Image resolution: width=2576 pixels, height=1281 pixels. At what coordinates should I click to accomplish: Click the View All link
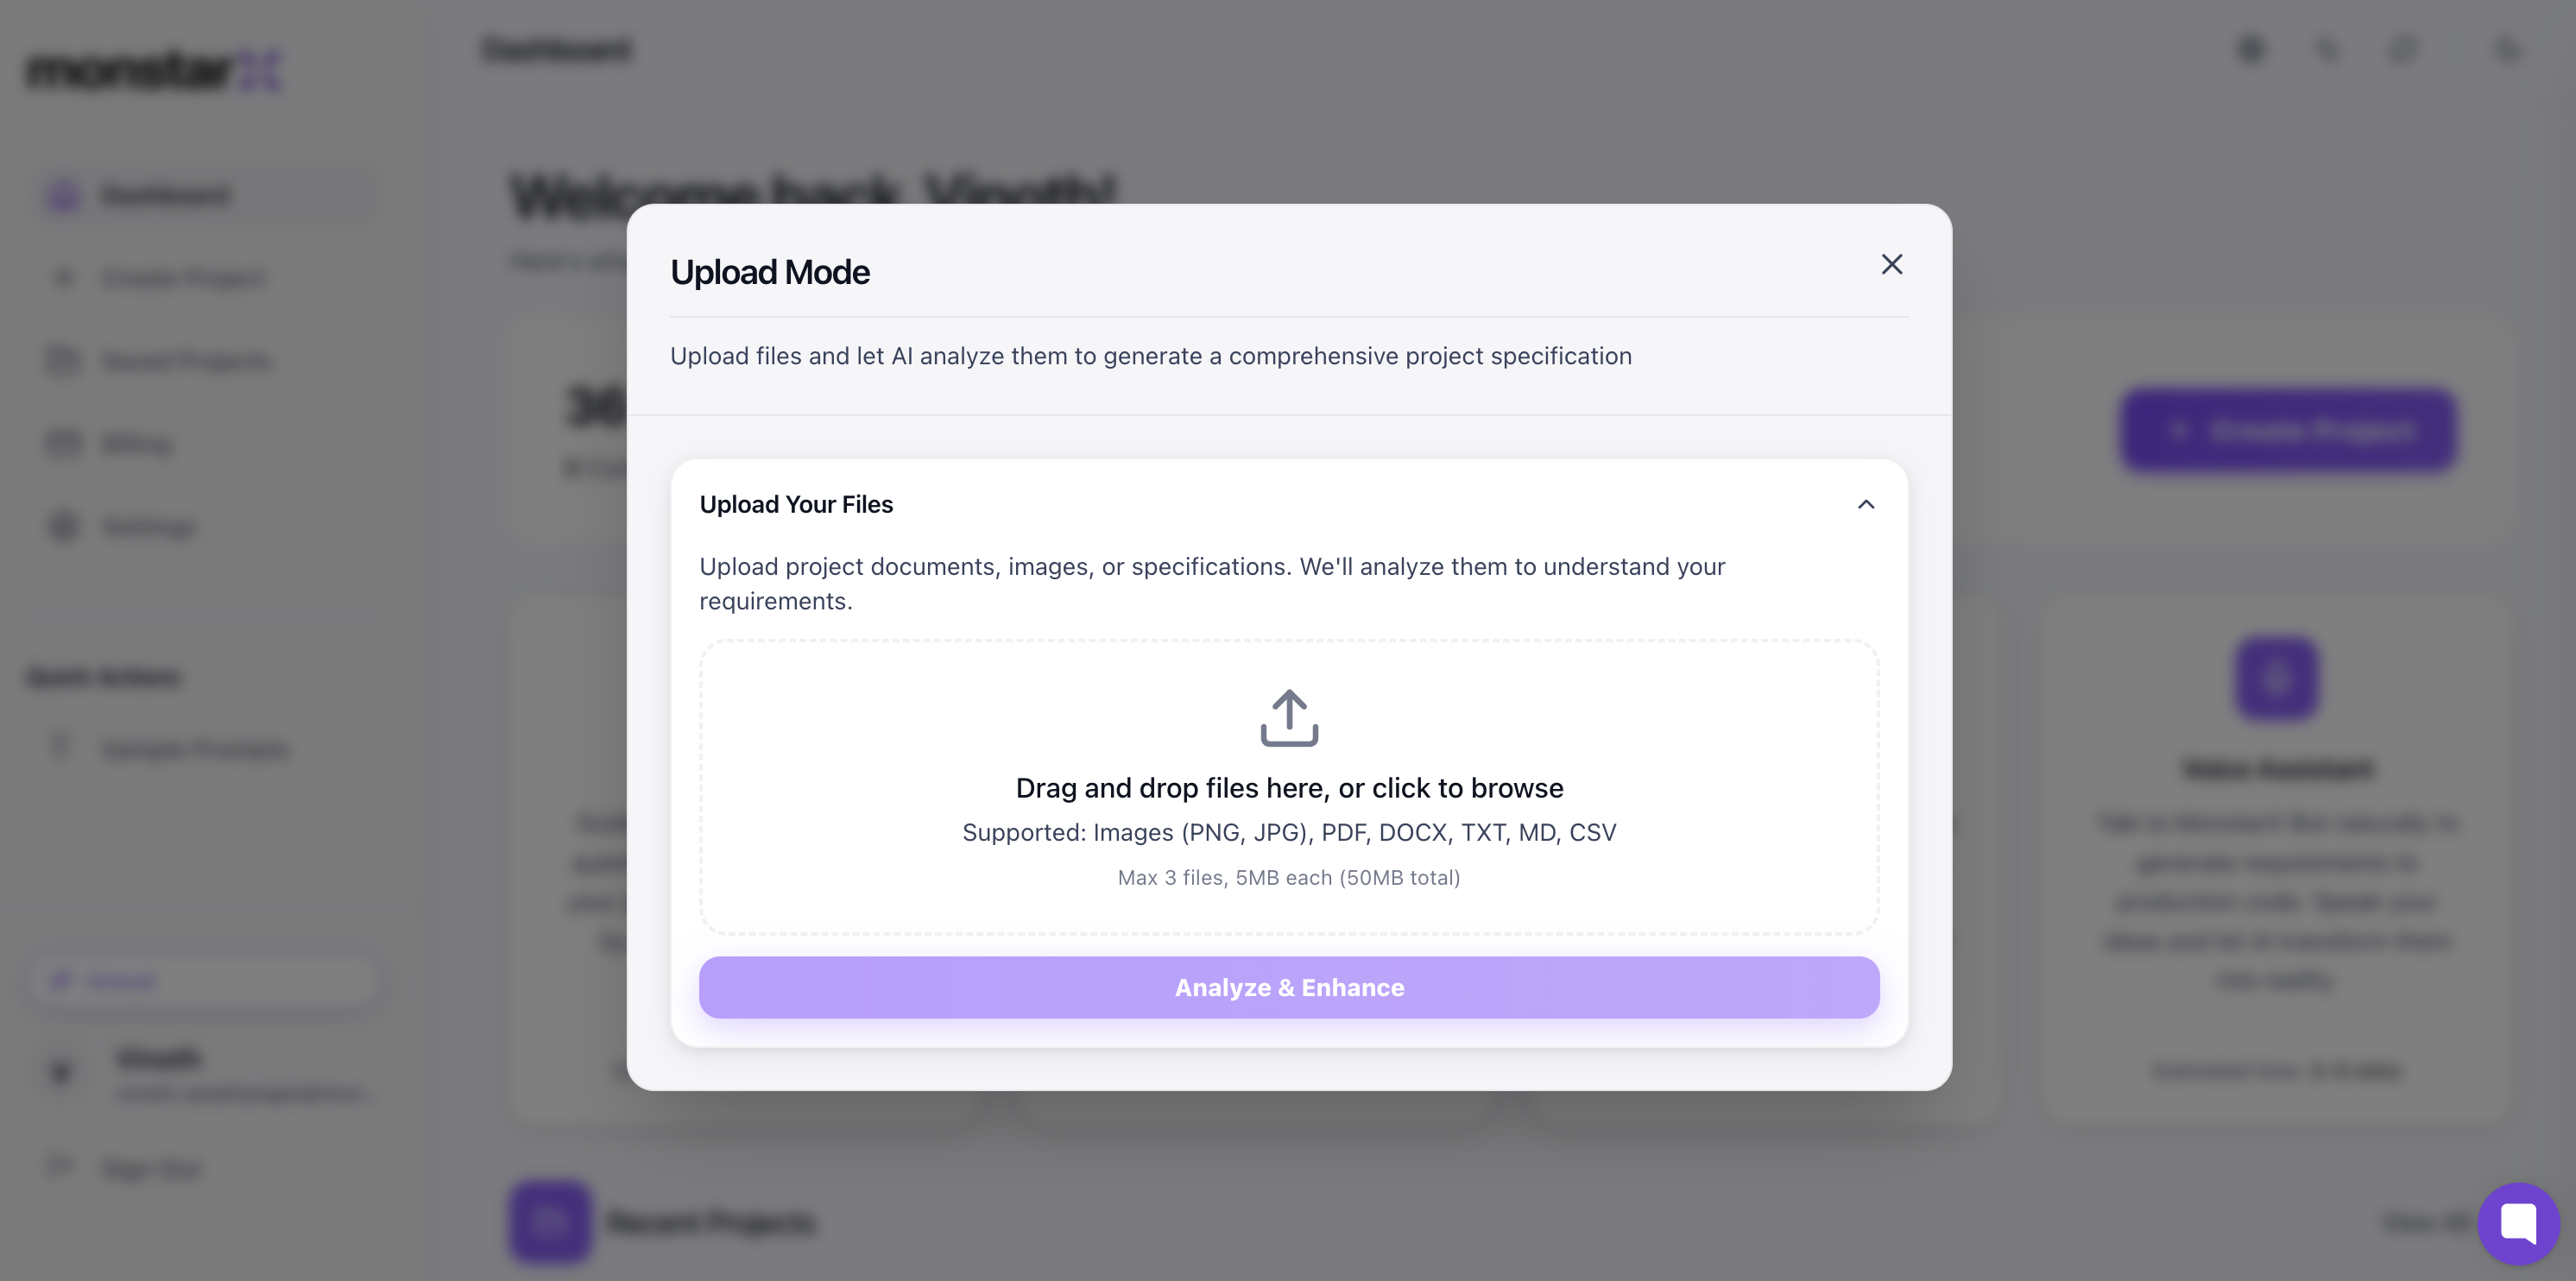click(2424, 1222)
